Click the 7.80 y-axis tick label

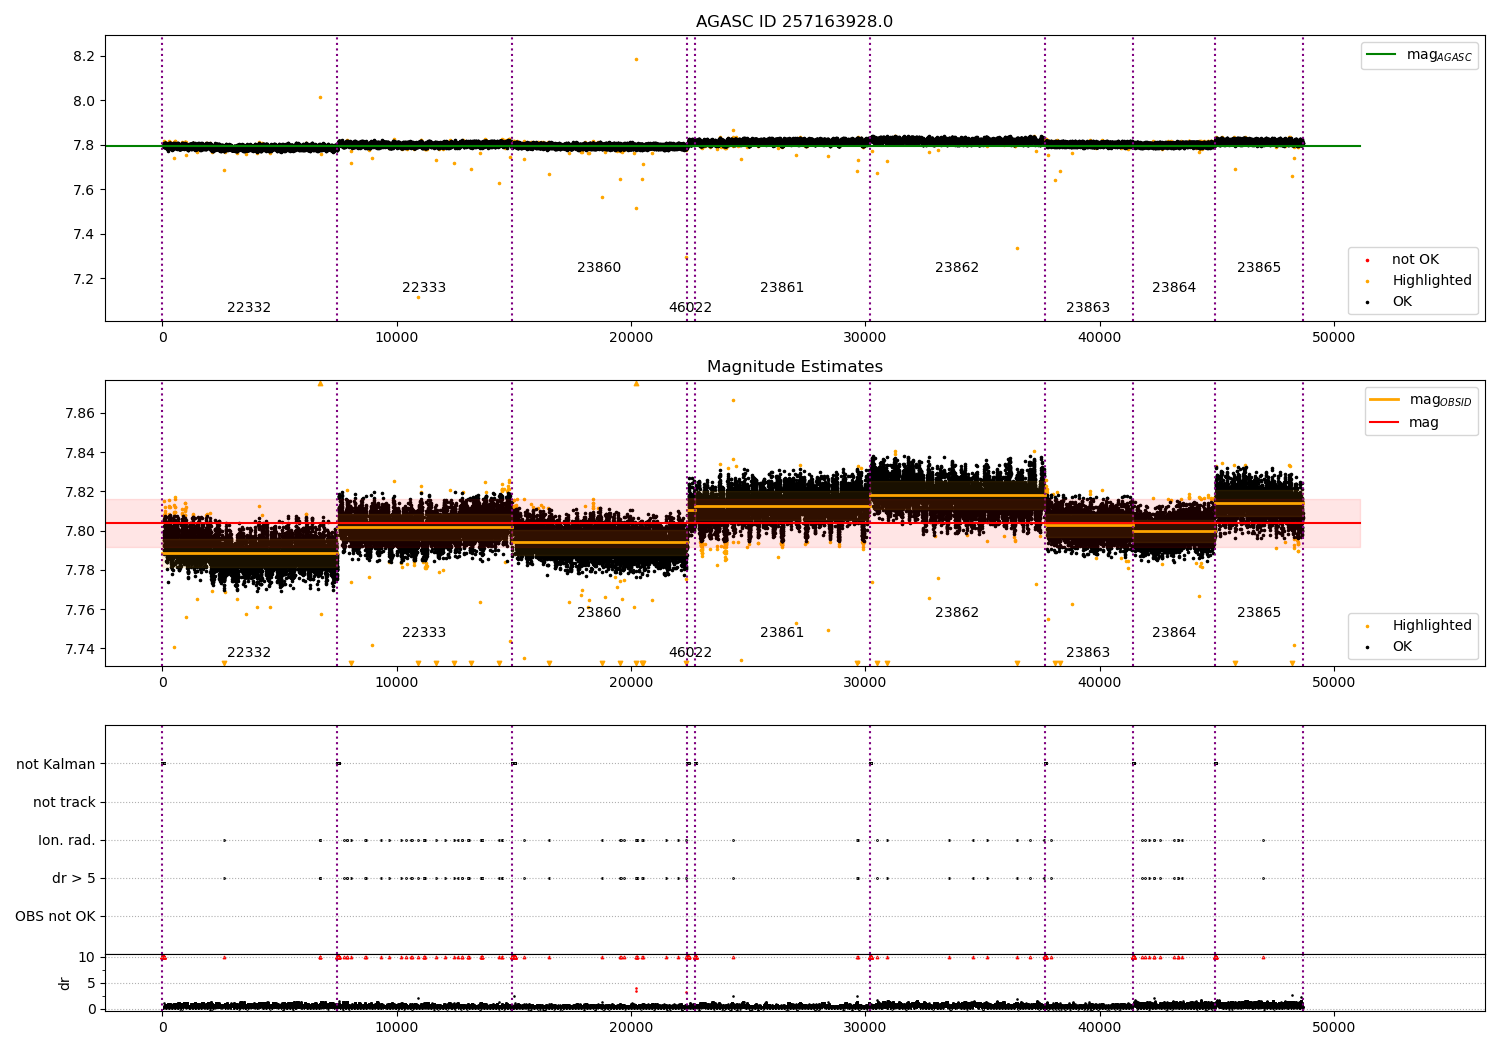coord(80,531)
